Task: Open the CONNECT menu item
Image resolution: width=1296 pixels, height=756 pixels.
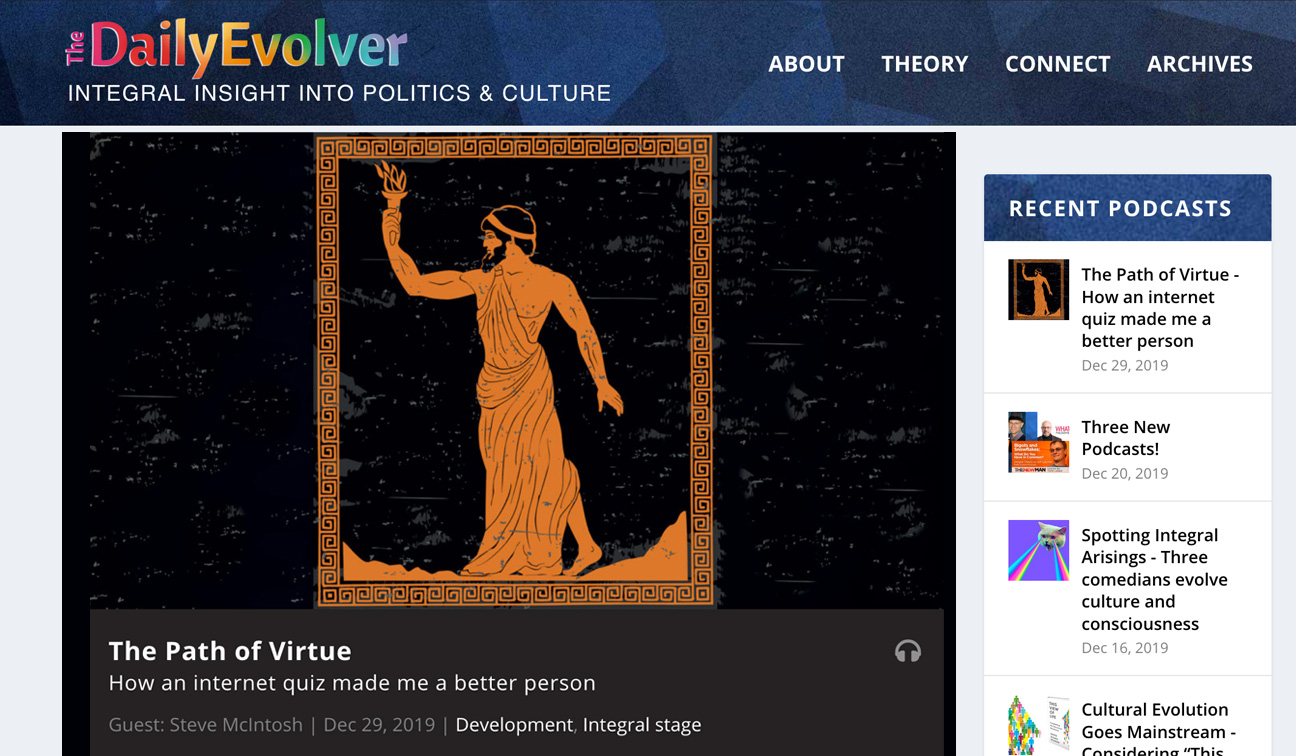Action: click(x=1057, y=64)
